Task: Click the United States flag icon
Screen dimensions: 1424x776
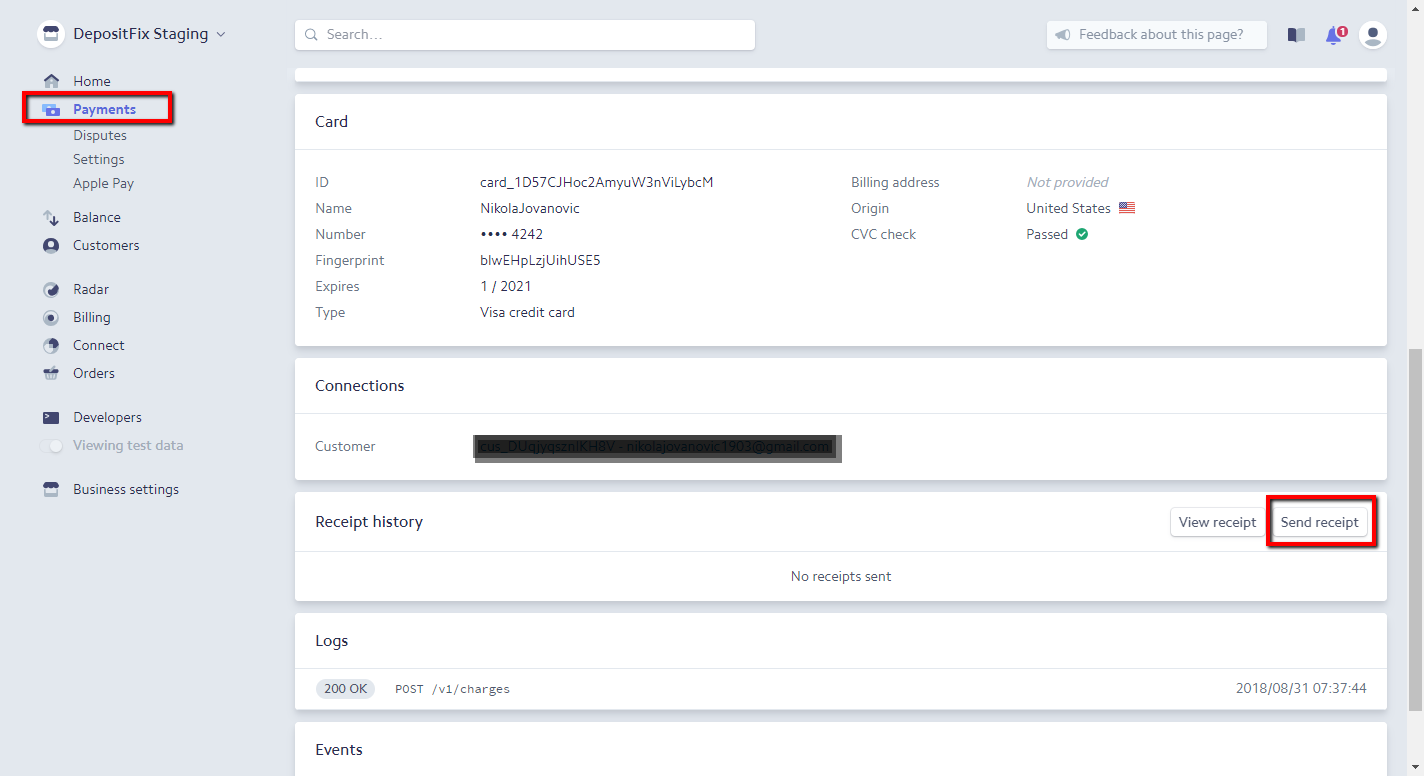Action: coord(1127,208)
